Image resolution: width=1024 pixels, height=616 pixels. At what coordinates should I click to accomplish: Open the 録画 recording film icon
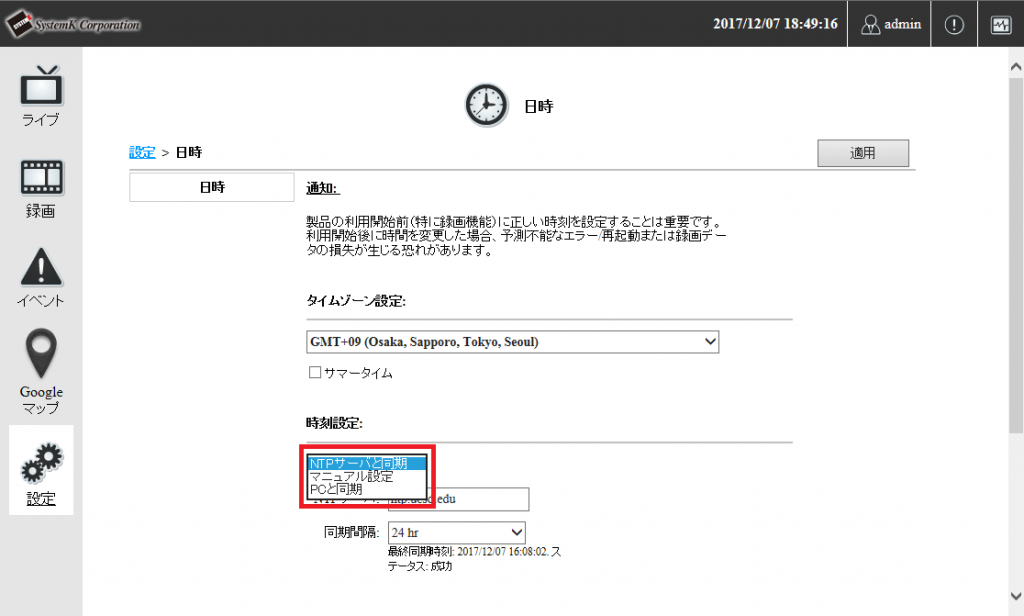(41, 177)
